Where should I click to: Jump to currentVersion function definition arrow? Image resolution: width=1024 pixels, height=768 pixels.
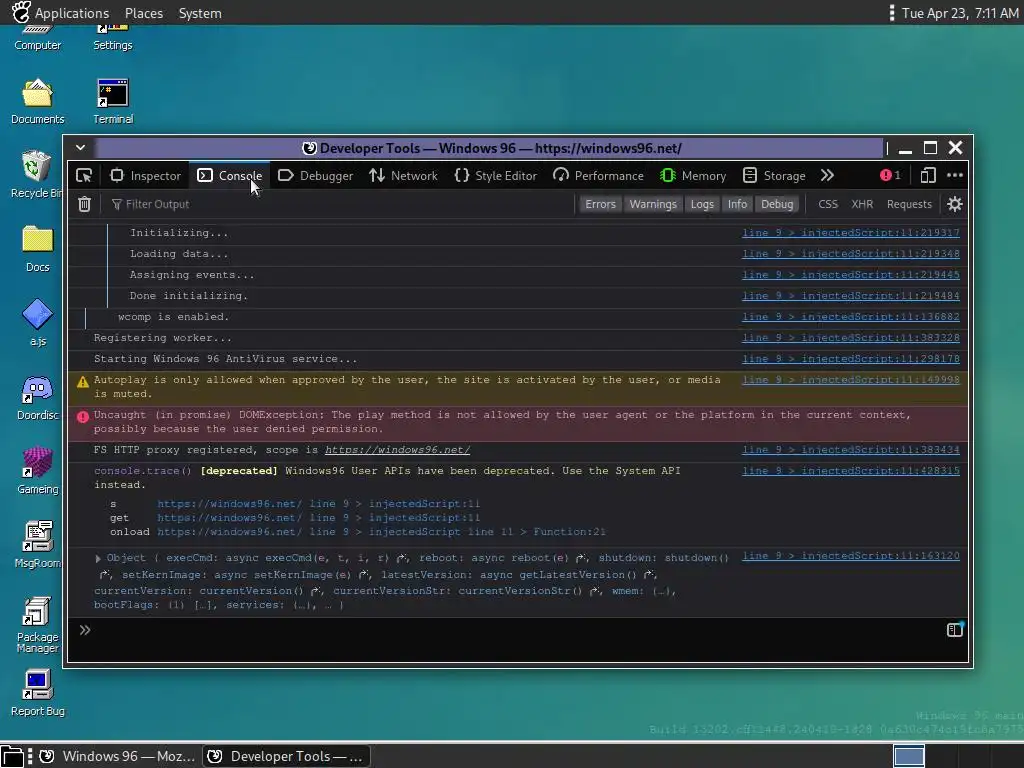click(316, 591)
